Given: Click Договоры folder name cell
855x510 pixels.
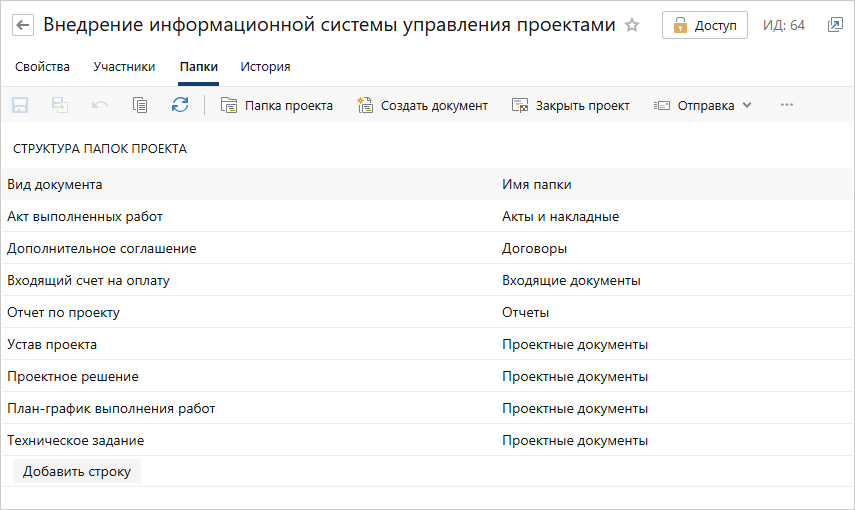Looking at the screenshot, I should (534, 248).
